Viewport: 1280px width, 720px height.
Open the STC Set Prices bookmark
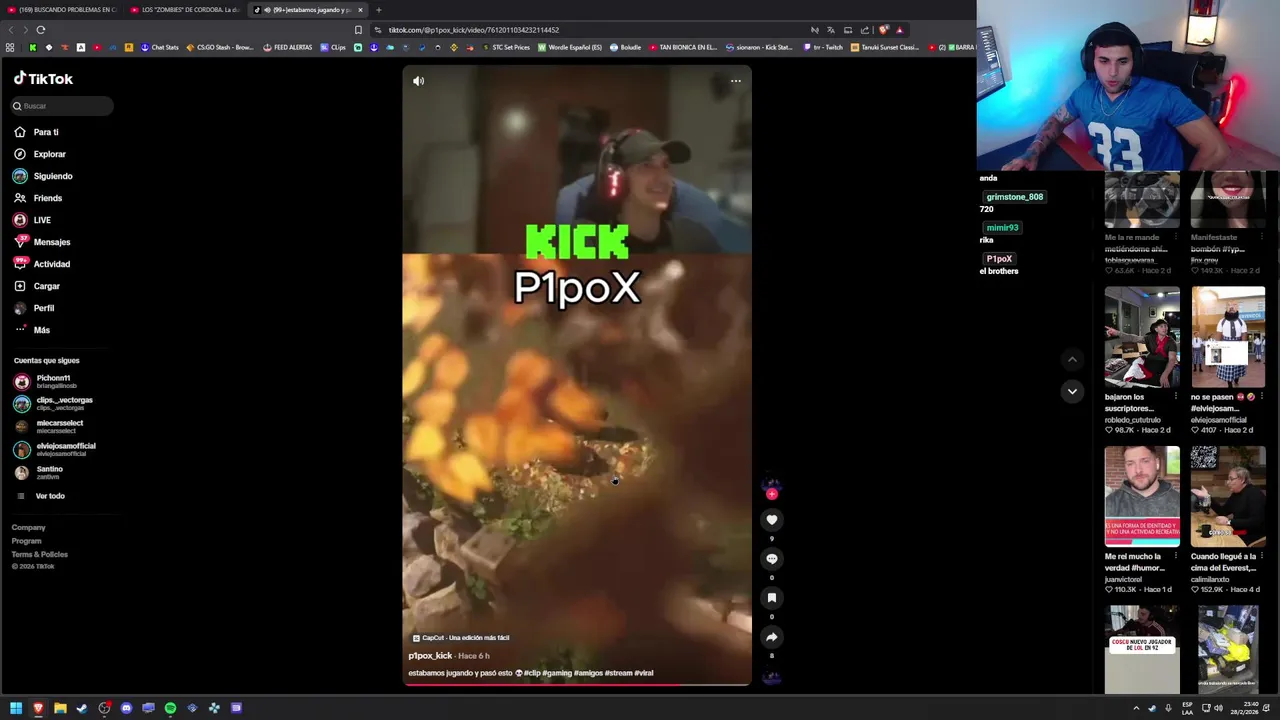(x=506, y=47)
